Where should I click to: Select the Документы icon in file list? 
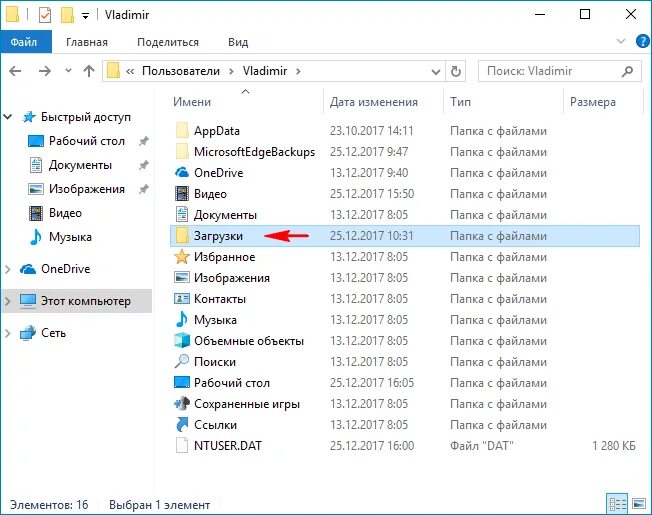click(182, 214)
